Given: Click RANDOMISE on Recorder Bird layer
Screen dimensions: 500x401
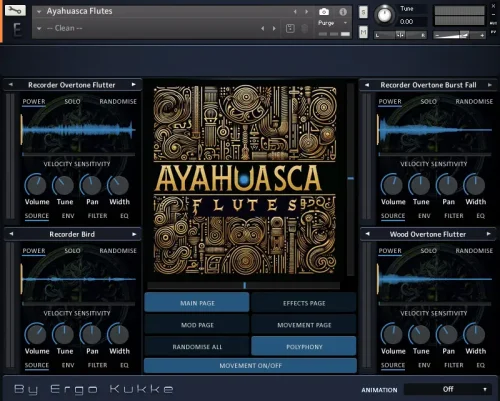Looking at the screenshot, I should tap(118, 251).
